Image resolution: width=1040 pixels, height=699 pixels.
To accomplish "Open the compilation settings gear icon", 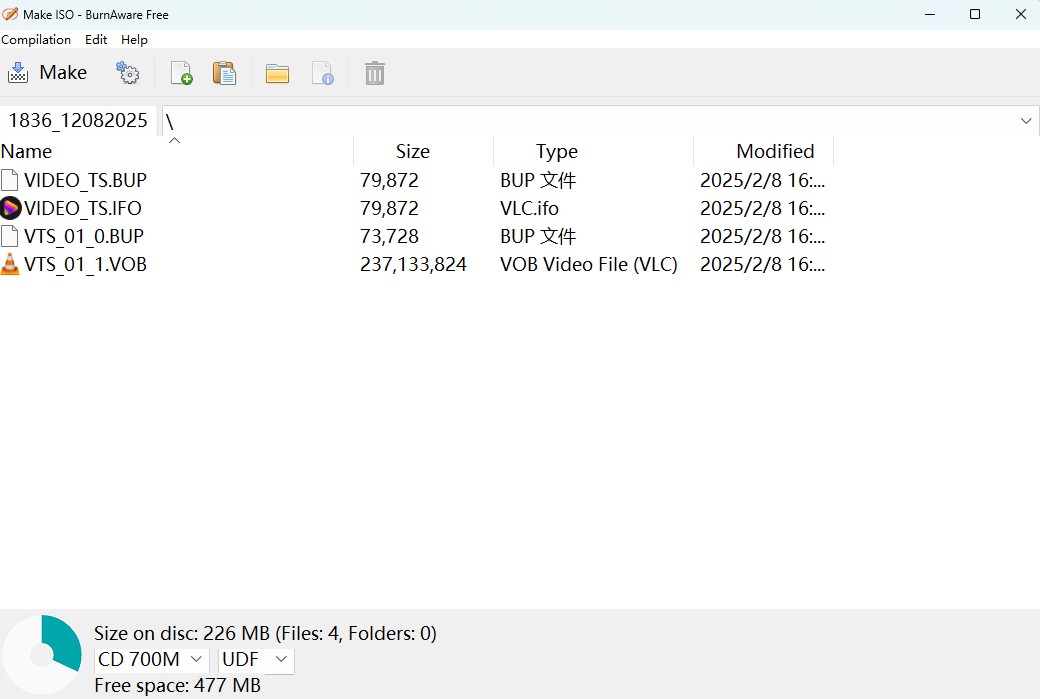I will [128, 72].
